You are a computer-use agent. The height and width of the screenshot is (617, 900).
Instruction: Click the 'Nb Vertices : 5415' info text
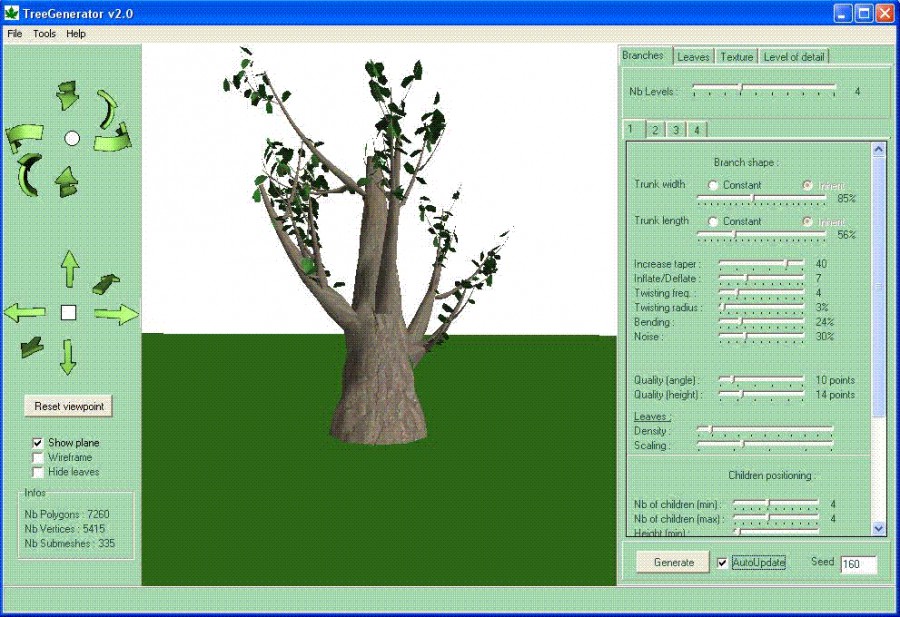point(64,529)
